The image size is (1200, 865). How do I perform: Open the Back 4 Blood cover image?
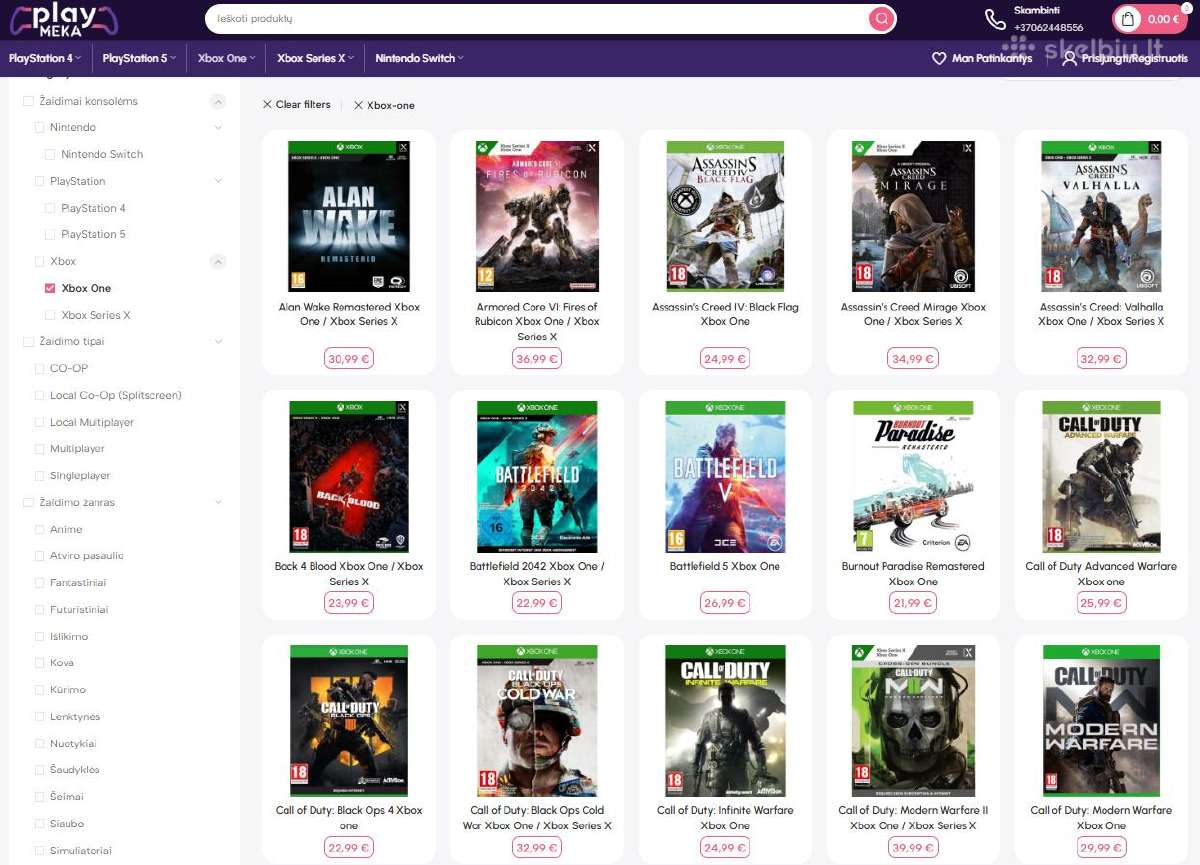point(349,477)
